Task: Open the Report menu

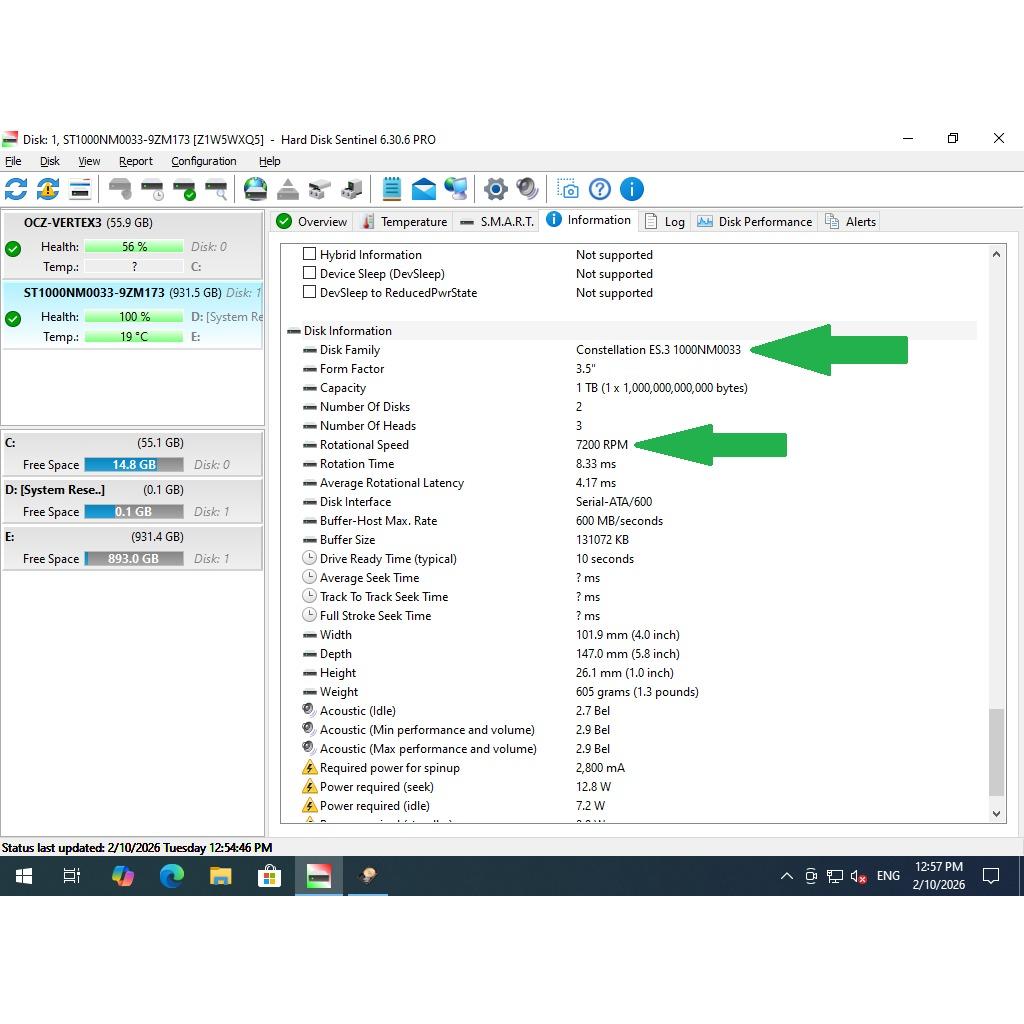Action: click(135, 161)
